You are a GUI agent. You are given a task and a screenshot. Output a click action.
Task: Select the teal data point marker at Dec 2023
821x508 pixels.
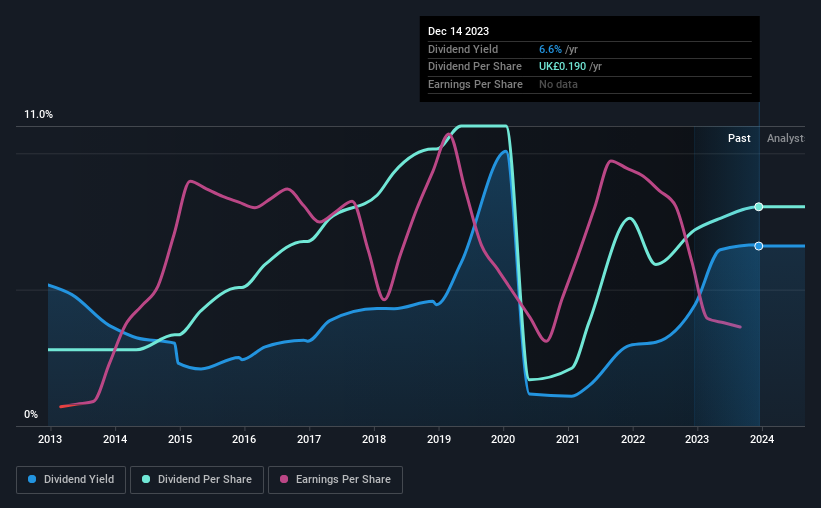[759, 207]
